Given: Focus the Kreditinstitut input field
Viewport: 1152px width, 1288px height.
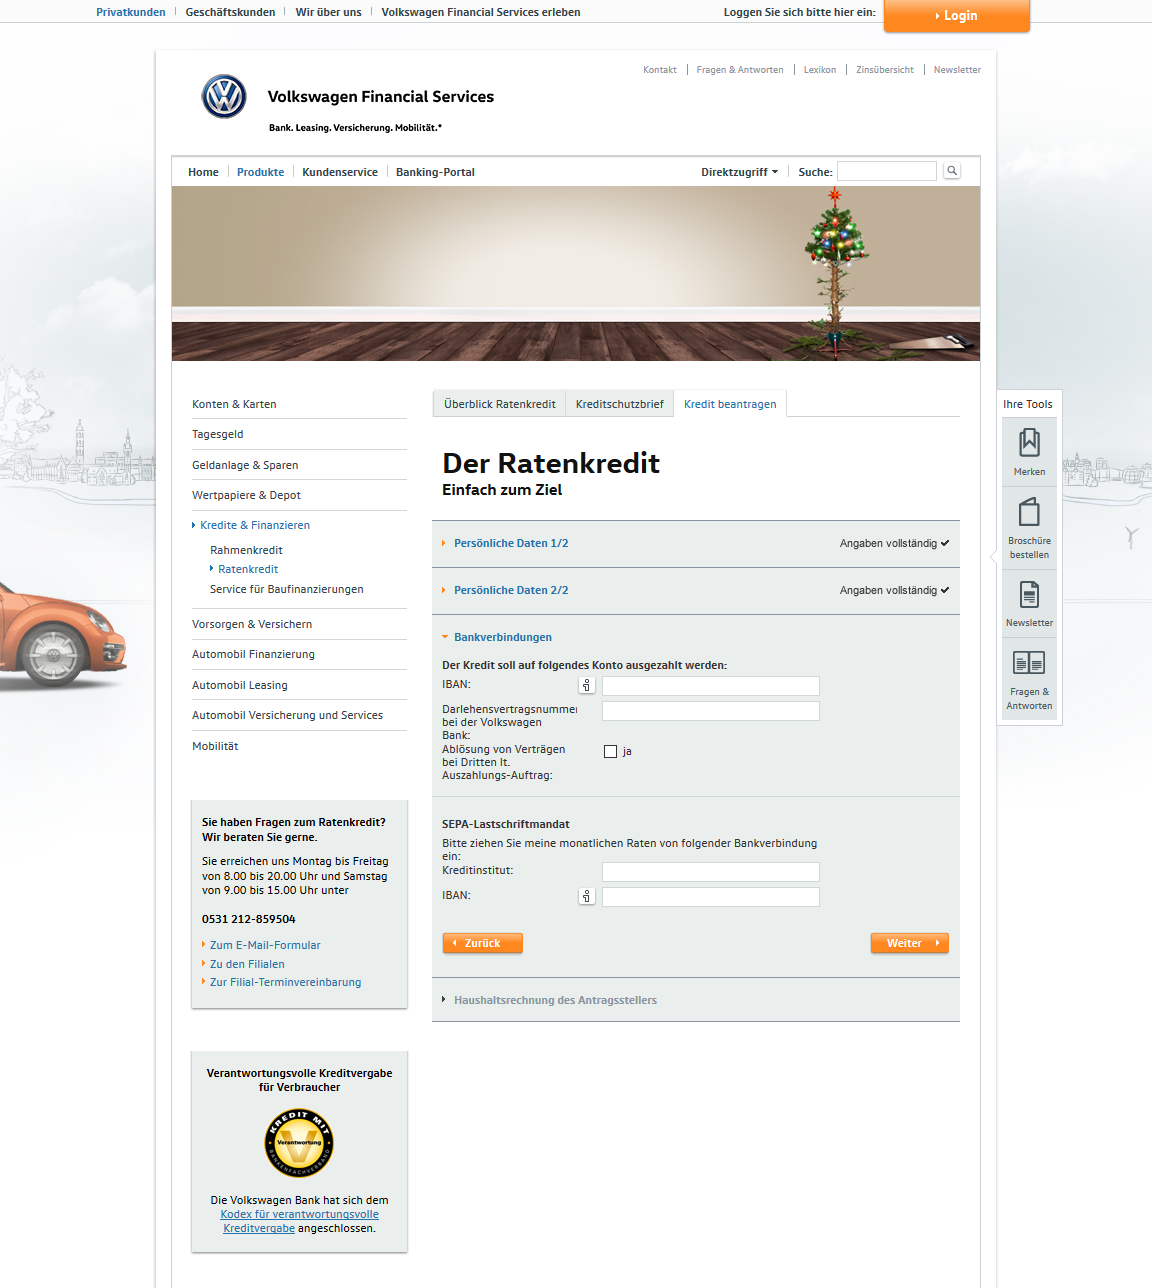Looking at the screenshot, I should click(711, 872).
